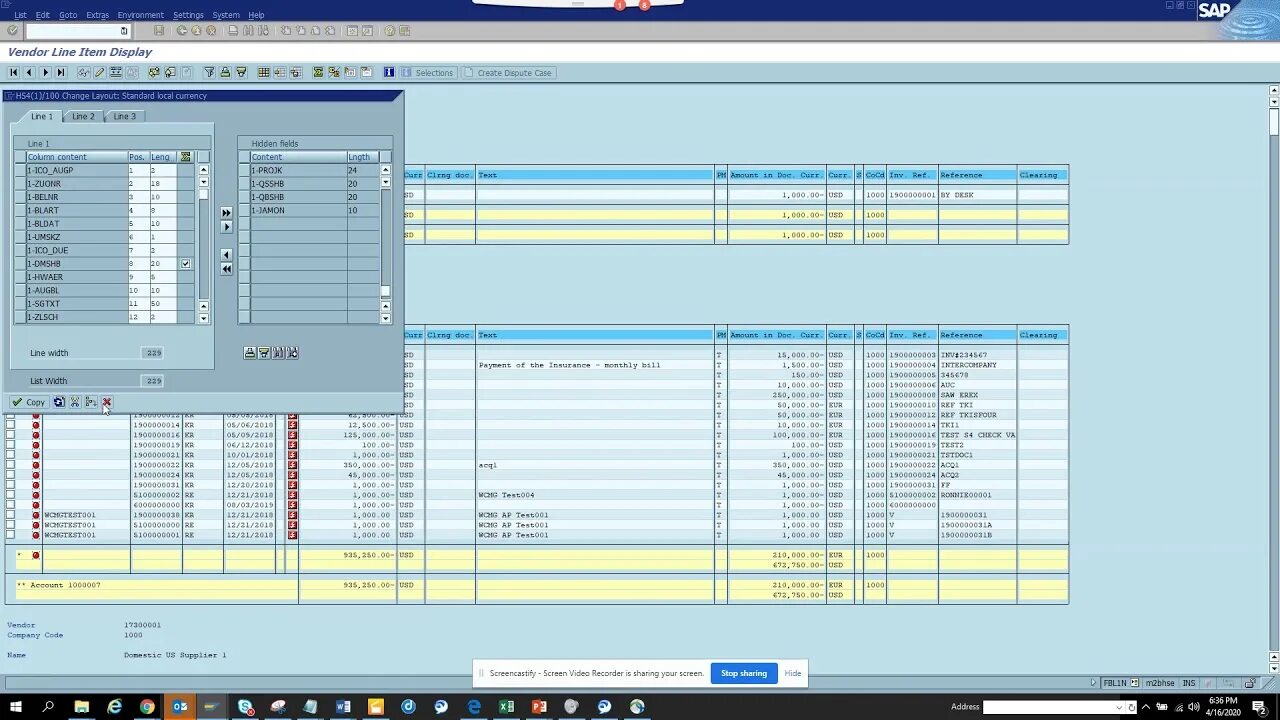Click the Create Dispute Case button
1280x720 pixels.
[508, 72]
